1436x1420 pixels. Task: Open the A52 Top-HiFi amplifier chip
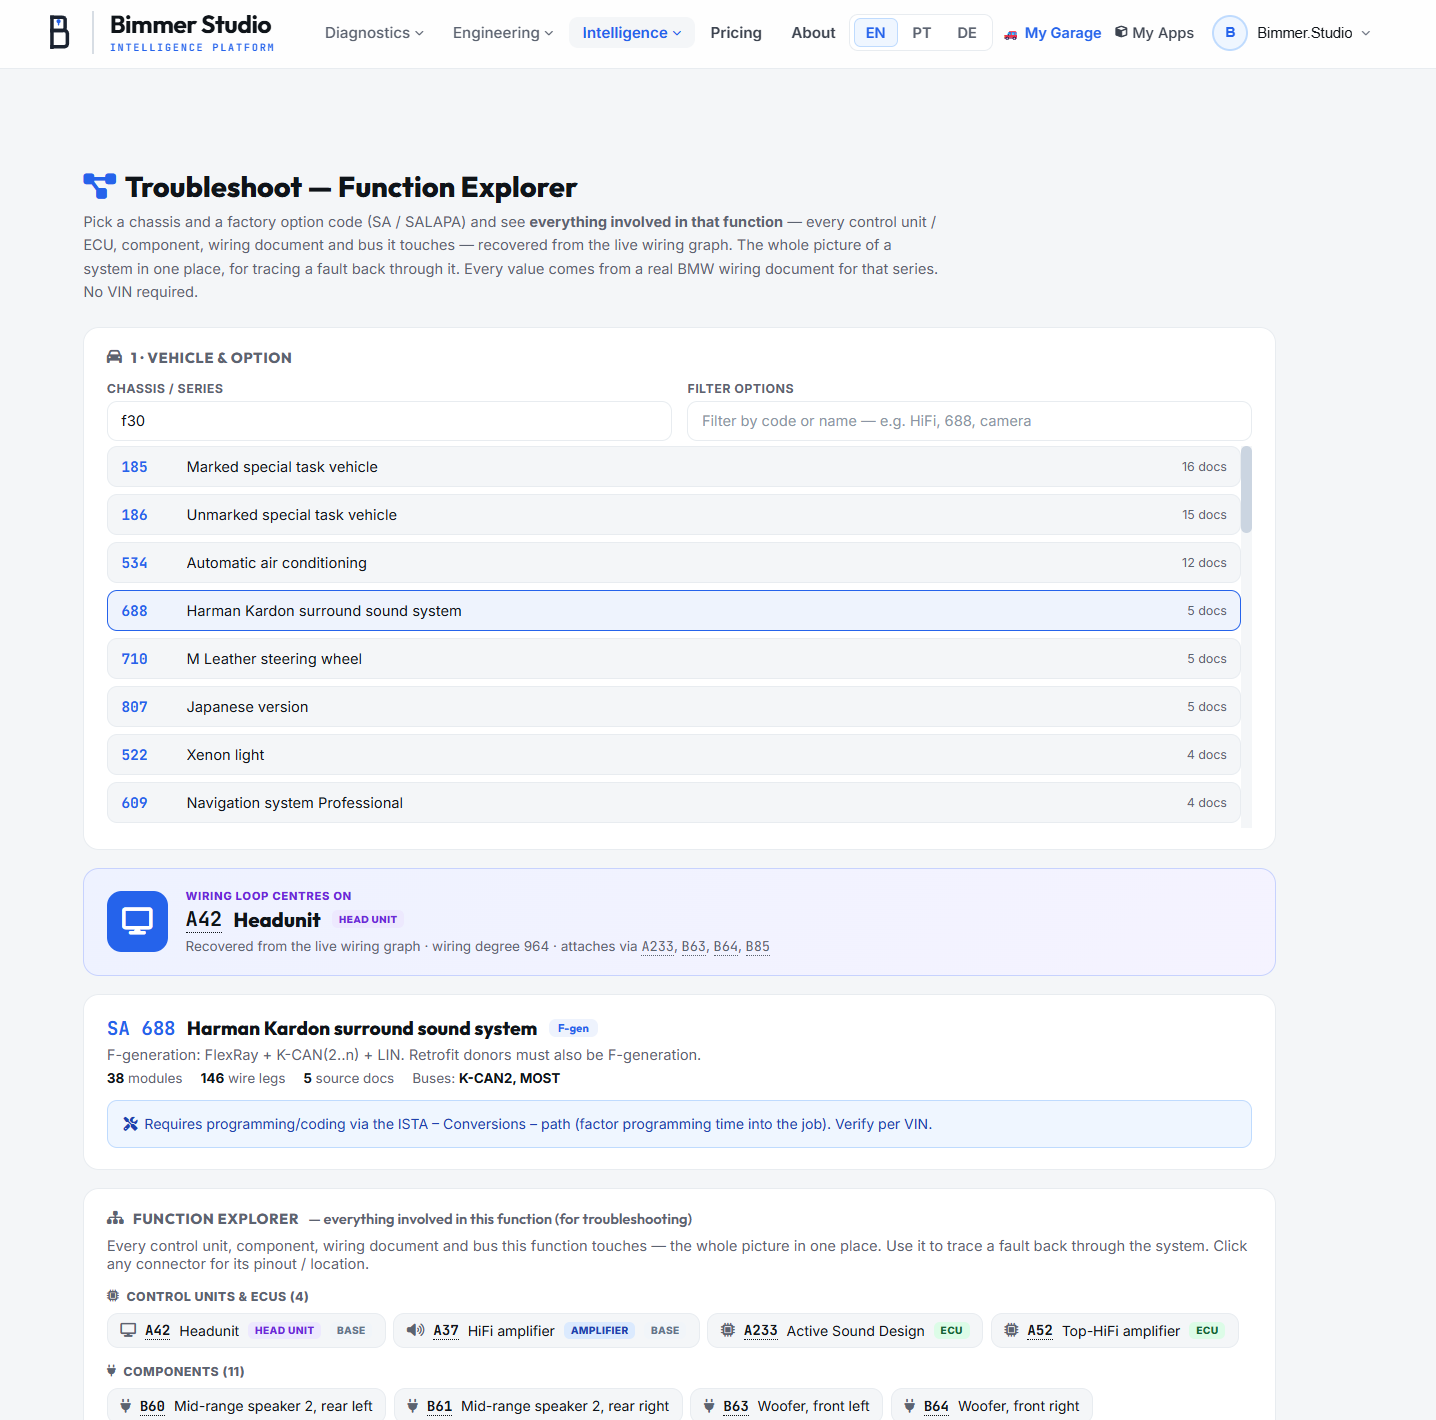tap(1115, 1330)
